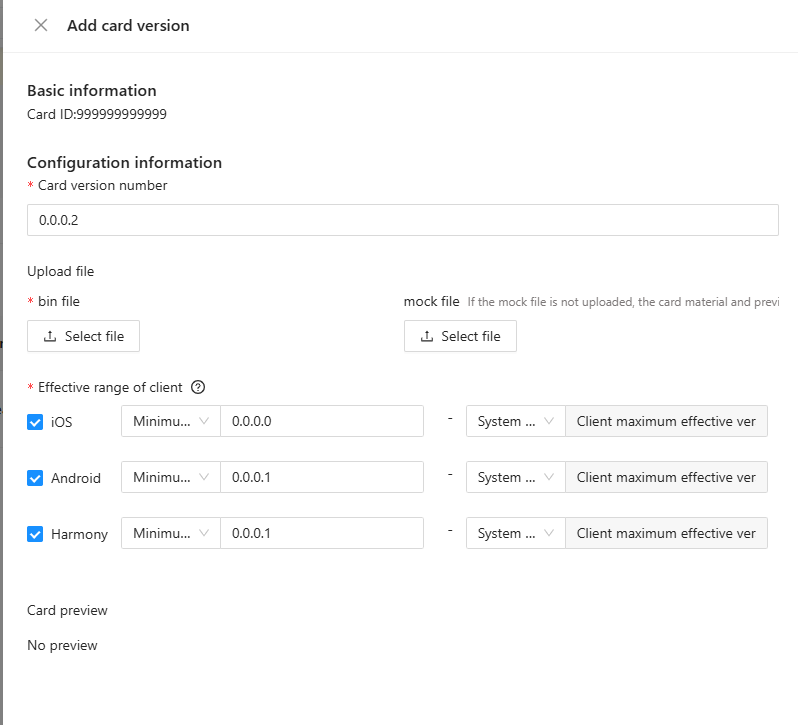Viewport: 798px width, 725px height.
Task: Select file for the mock file upload
Action: click(x=460, y=336)
